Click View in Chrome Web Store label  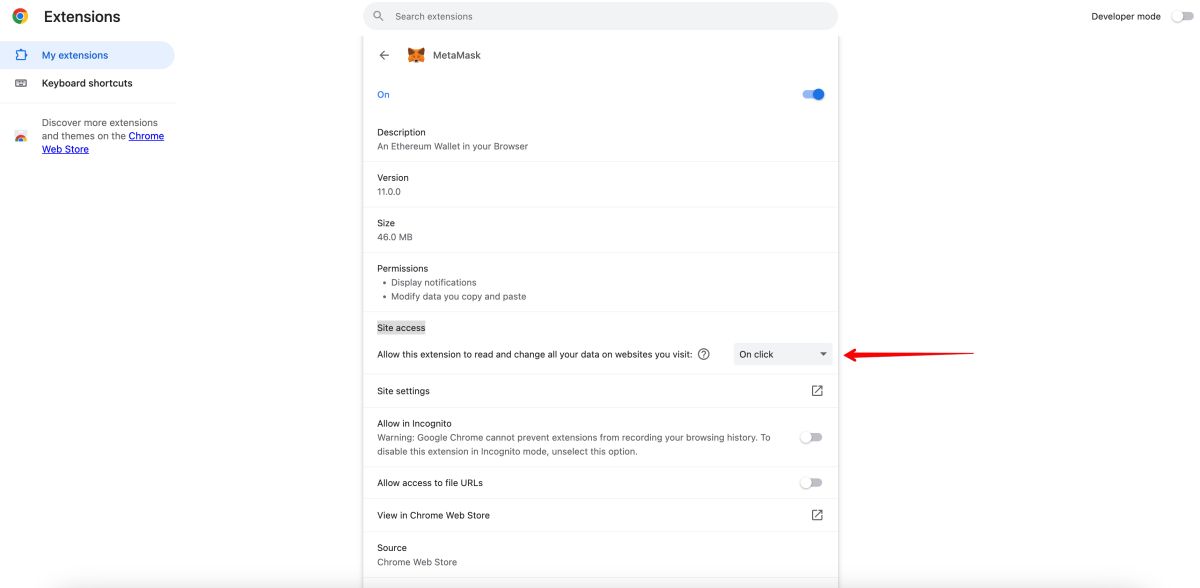pos(433,515)
